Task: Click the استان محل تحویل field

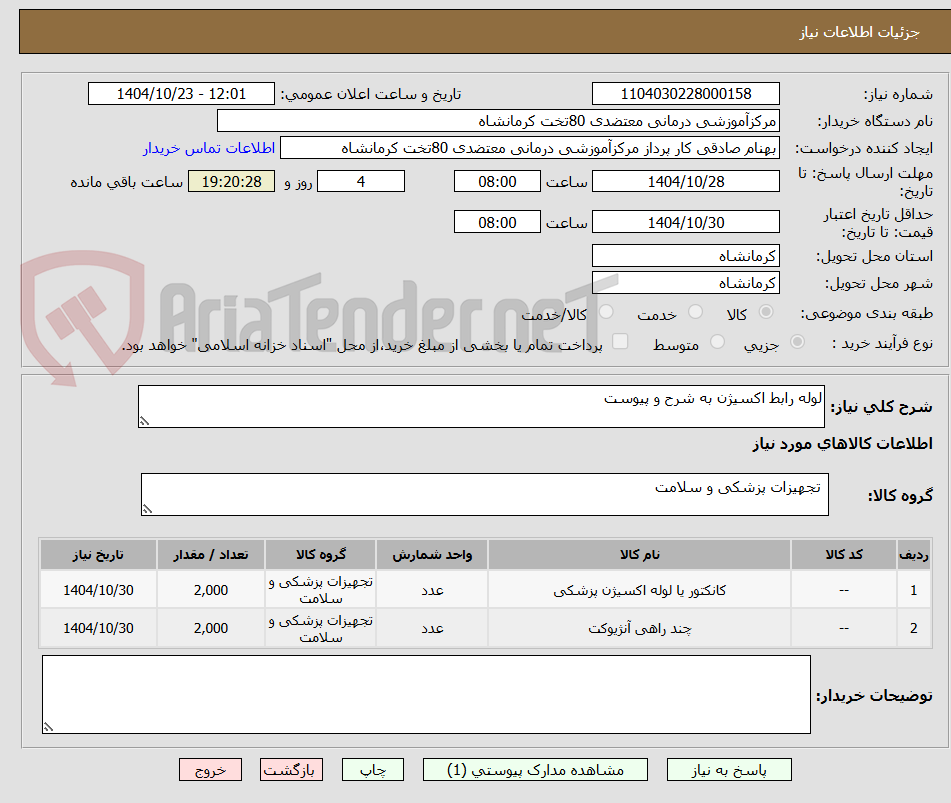Action: coord(686,256)
